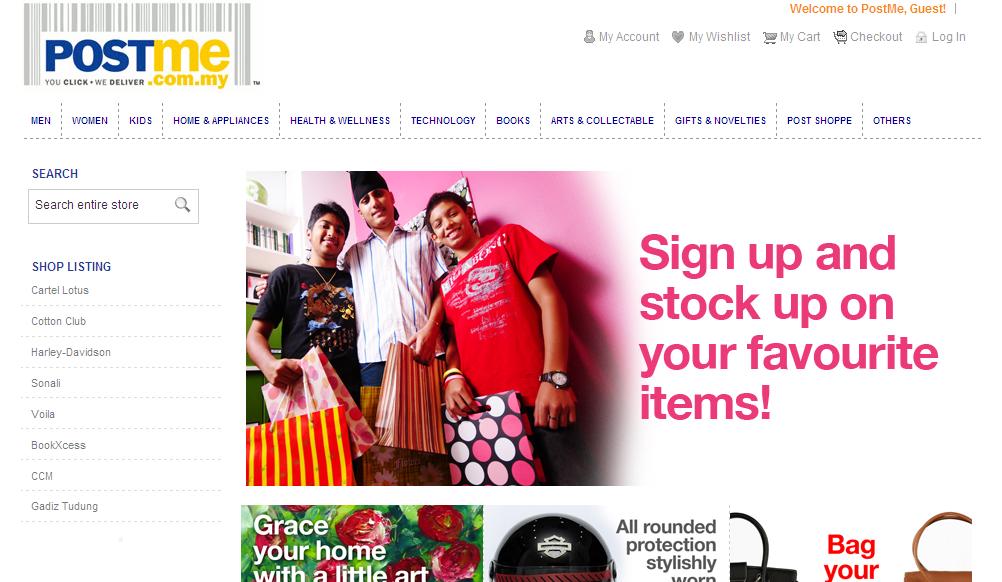The width and height of the screenshot is (1002, 582).
Task: Click the PostMe.com.my logo
Action: click(141, 45)
